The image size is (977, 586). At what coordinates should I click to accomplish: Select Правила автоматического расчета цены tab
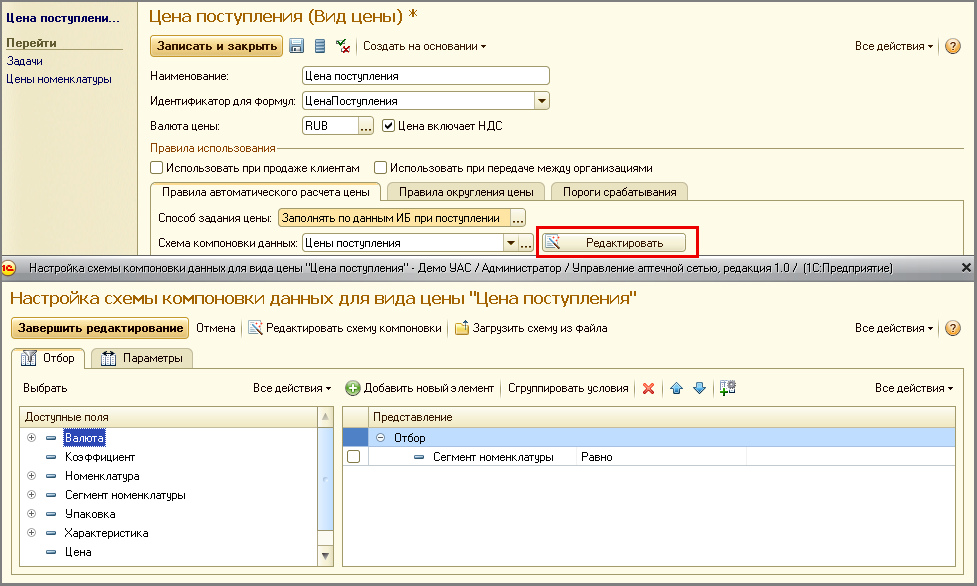click(x=265, y=192)
